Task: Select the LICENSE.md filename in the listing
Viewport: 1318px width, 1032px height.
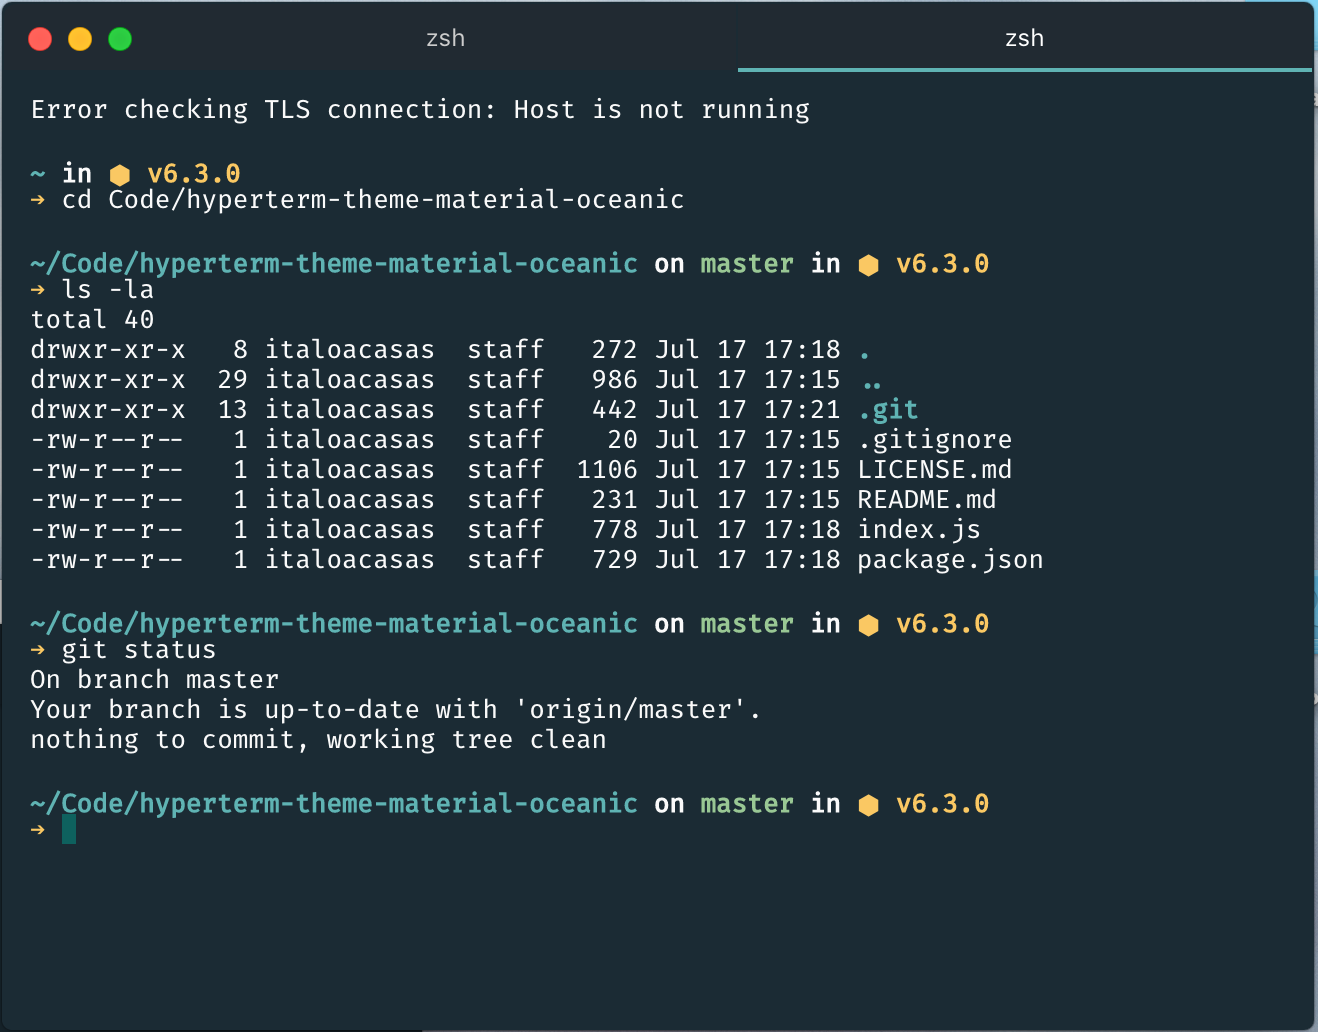Action: 934,470
